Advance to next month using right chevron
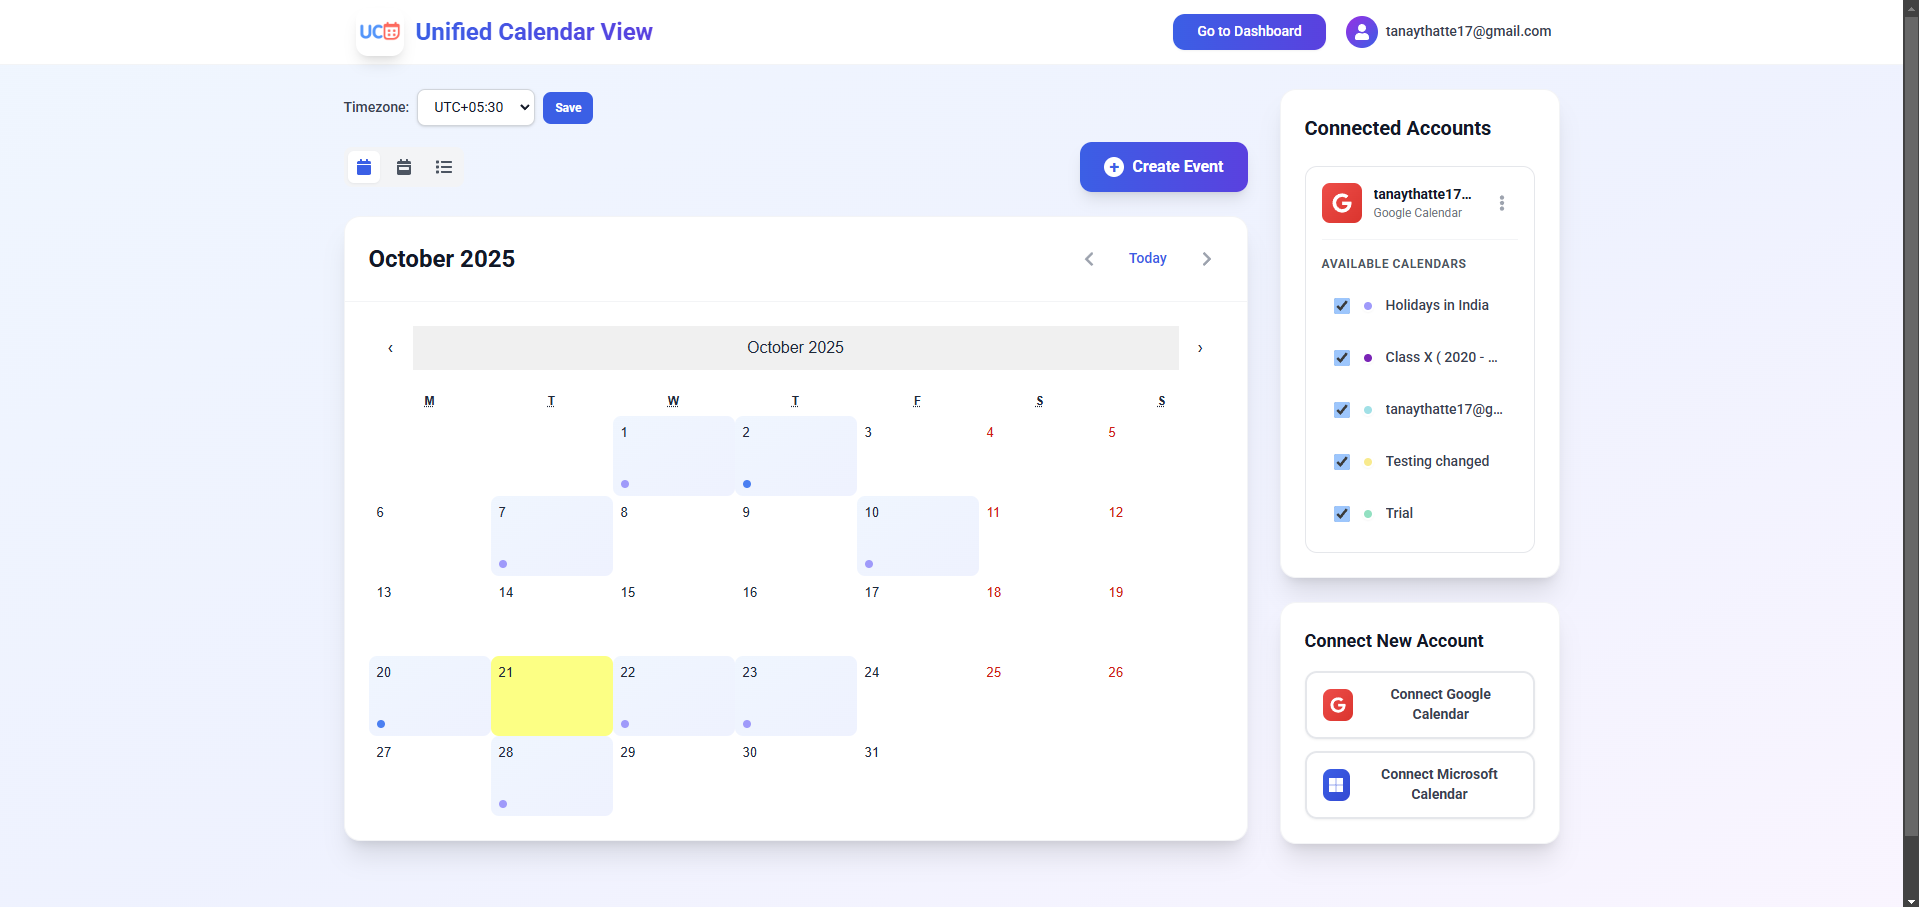Image resolution: width=1919 pixels, height=907 pixels. pos(1206,258)
